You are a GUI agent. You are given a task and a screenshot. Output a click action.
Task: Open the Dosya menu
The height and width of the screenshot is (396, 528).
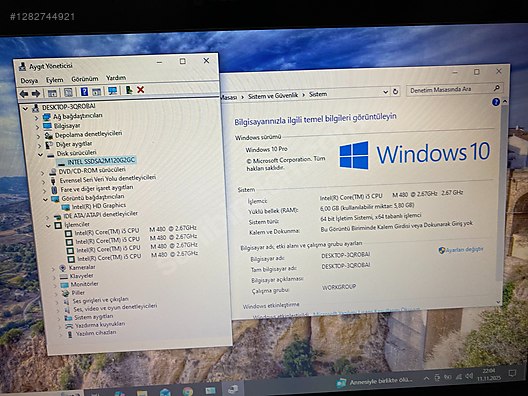click(x=29, y=81)
